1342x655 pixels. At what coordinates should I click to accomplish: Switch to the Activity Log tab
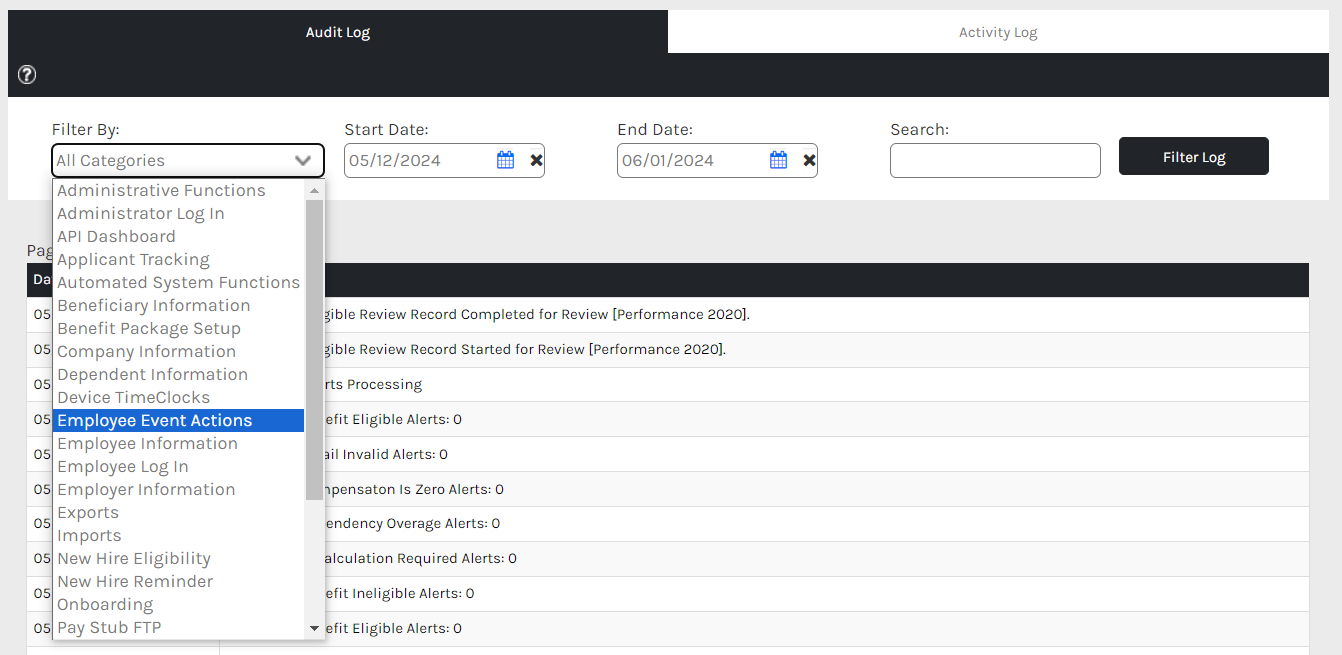pos(998,32)
